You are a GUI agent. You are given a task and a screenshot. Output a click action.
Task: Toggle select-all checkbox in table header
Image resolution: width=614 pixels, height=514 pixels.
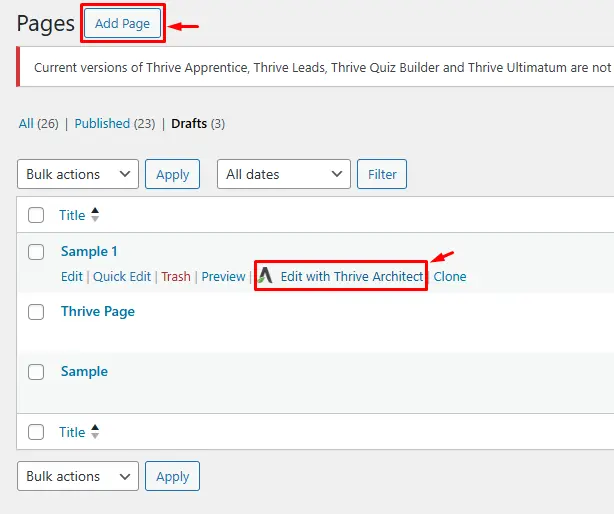[x=36, y=215]
